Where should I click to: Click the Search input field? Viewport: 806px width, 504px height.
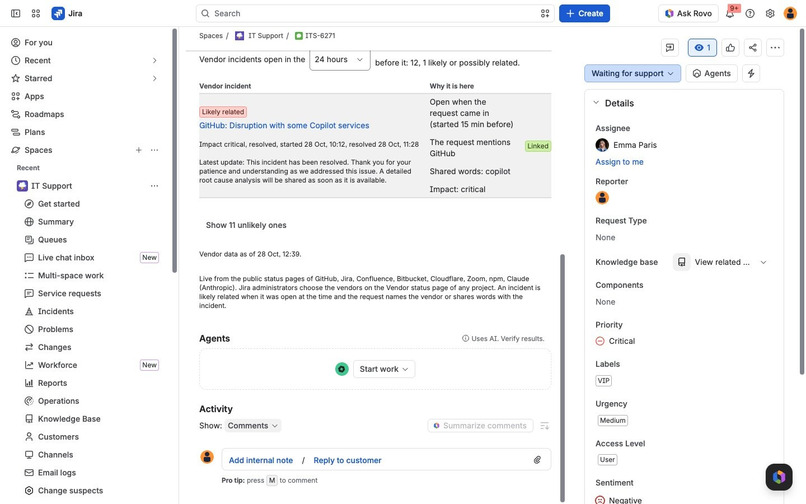point(375,13)
